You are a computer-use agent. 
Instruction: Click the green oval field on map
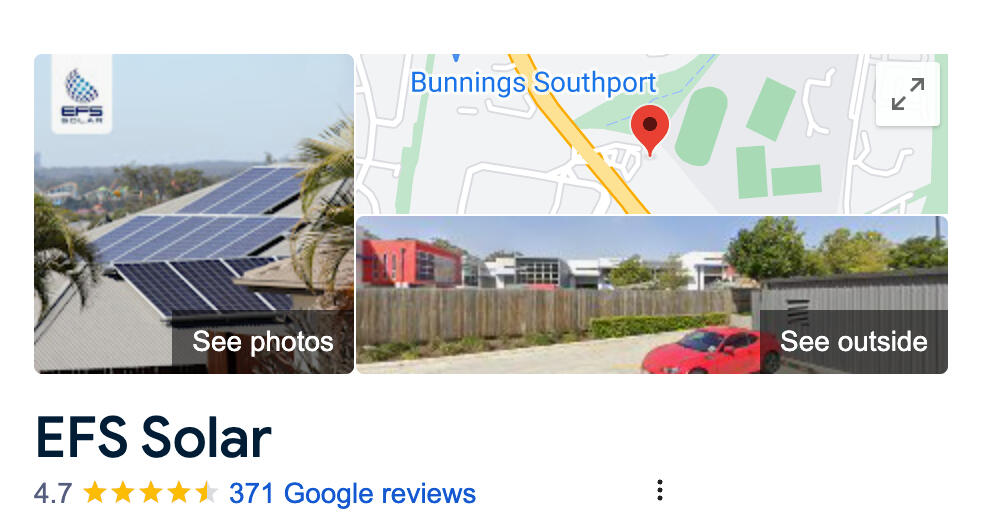tap(701, 126)
